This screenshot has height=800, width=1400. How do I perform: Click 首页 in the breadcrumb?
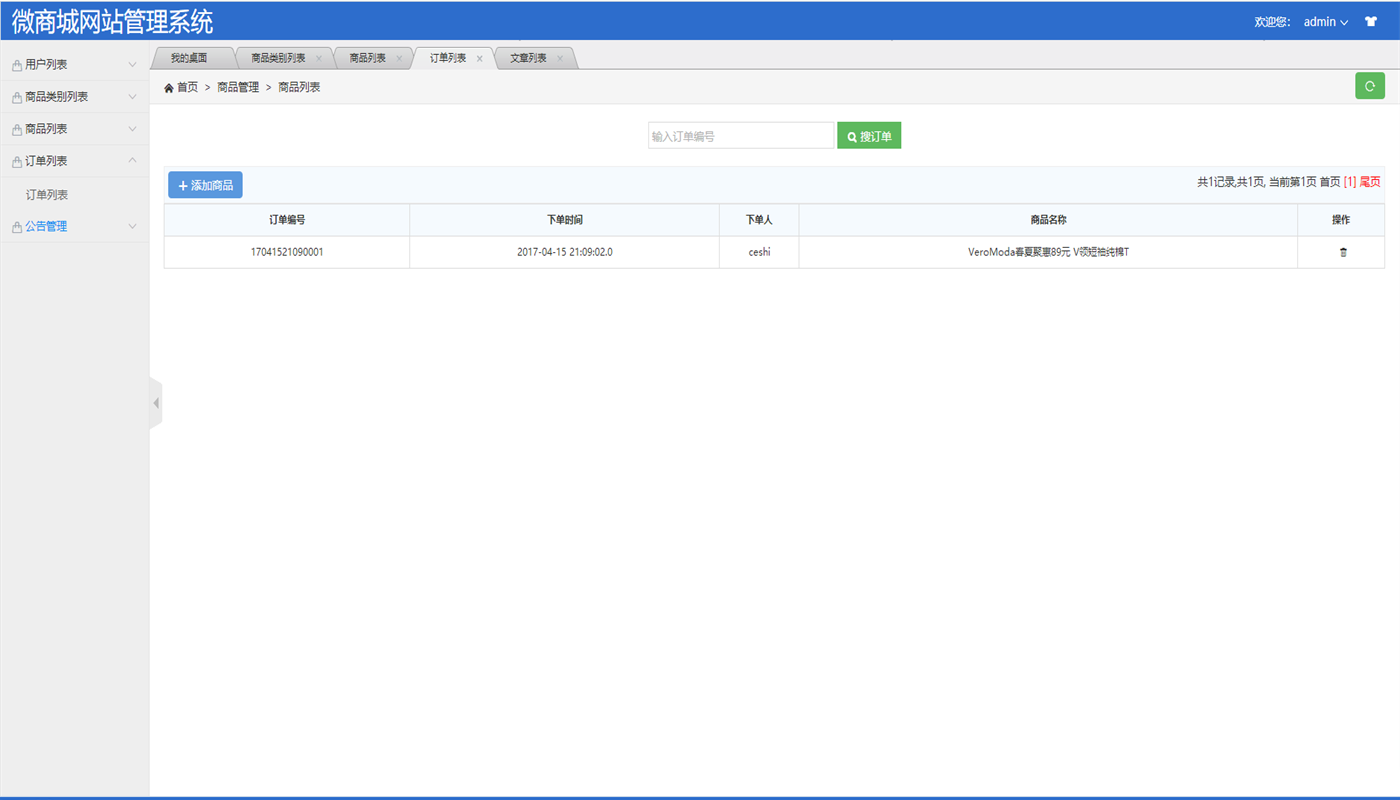point(187,88)
